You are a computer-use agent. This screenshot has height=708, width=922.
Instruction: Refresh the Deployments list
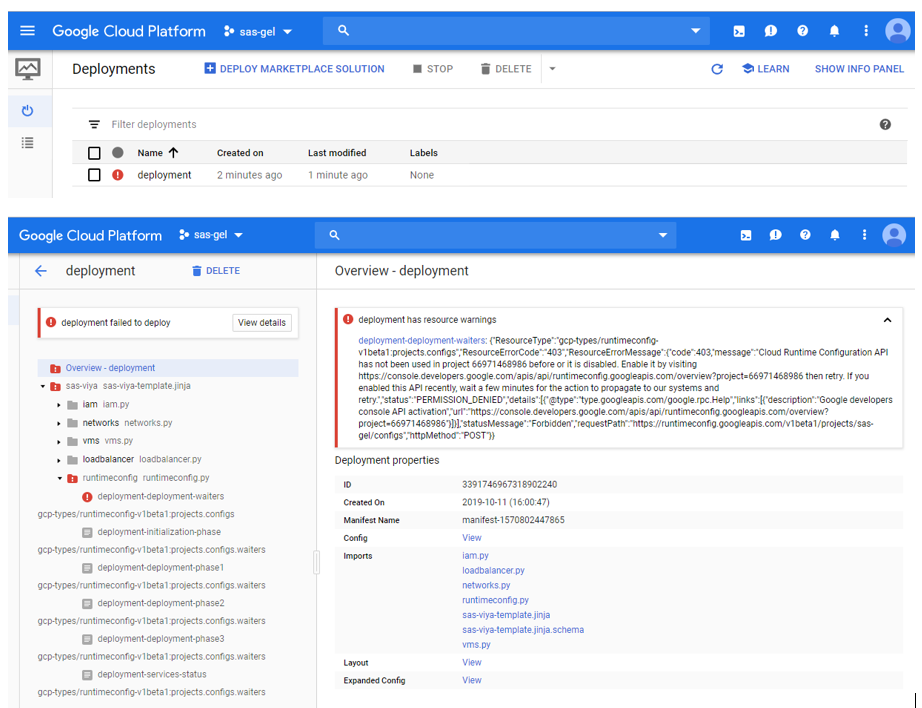(716, 69)
